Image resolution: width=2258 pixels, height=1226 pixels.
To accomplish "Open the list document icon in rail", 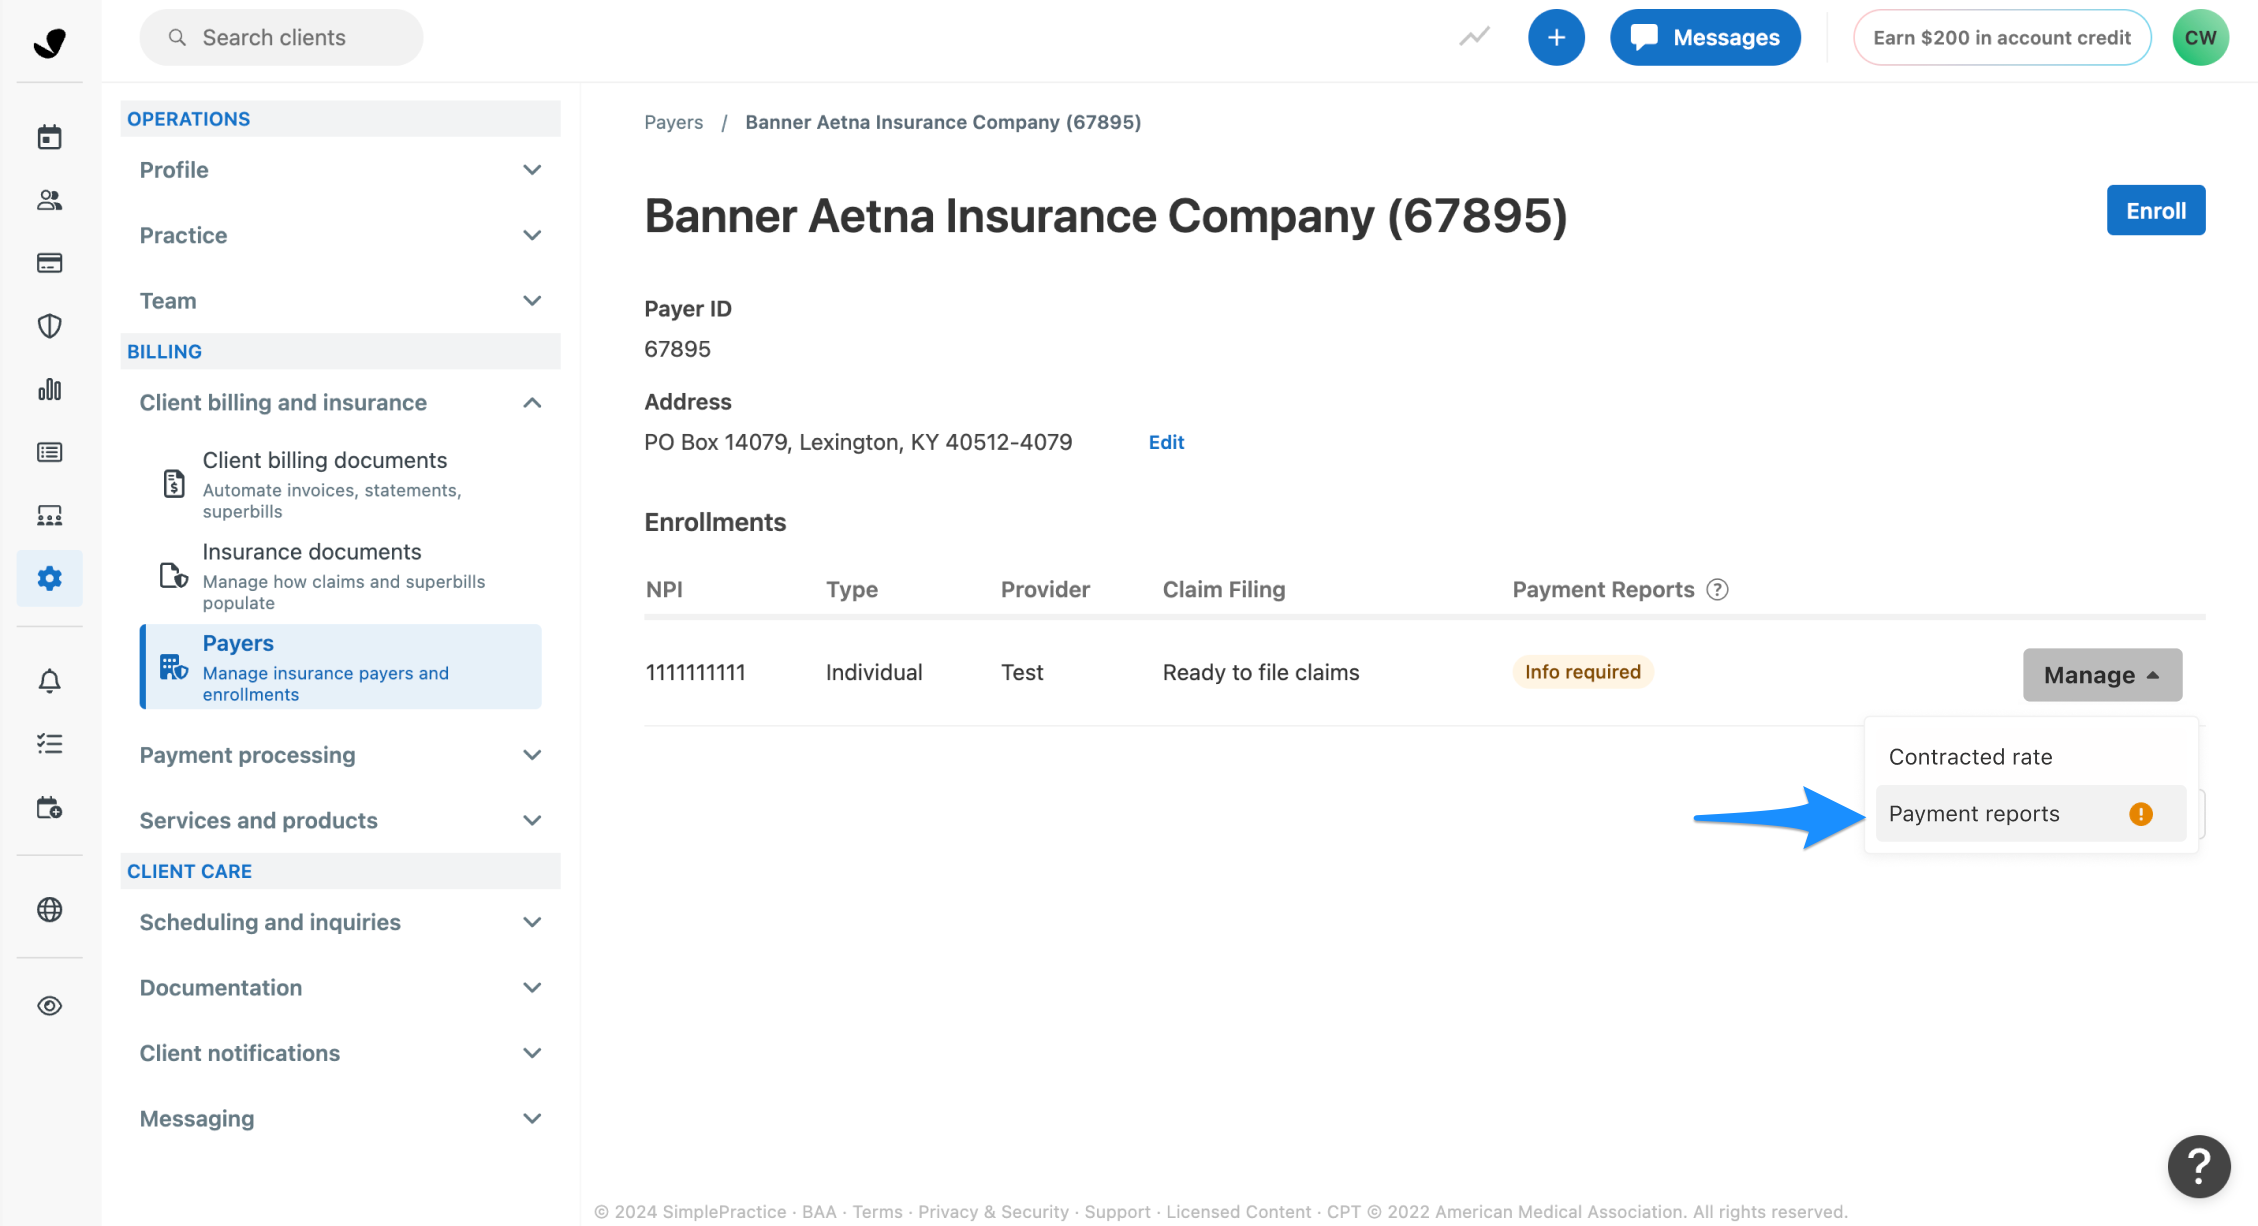I will [x=49, y=452].
